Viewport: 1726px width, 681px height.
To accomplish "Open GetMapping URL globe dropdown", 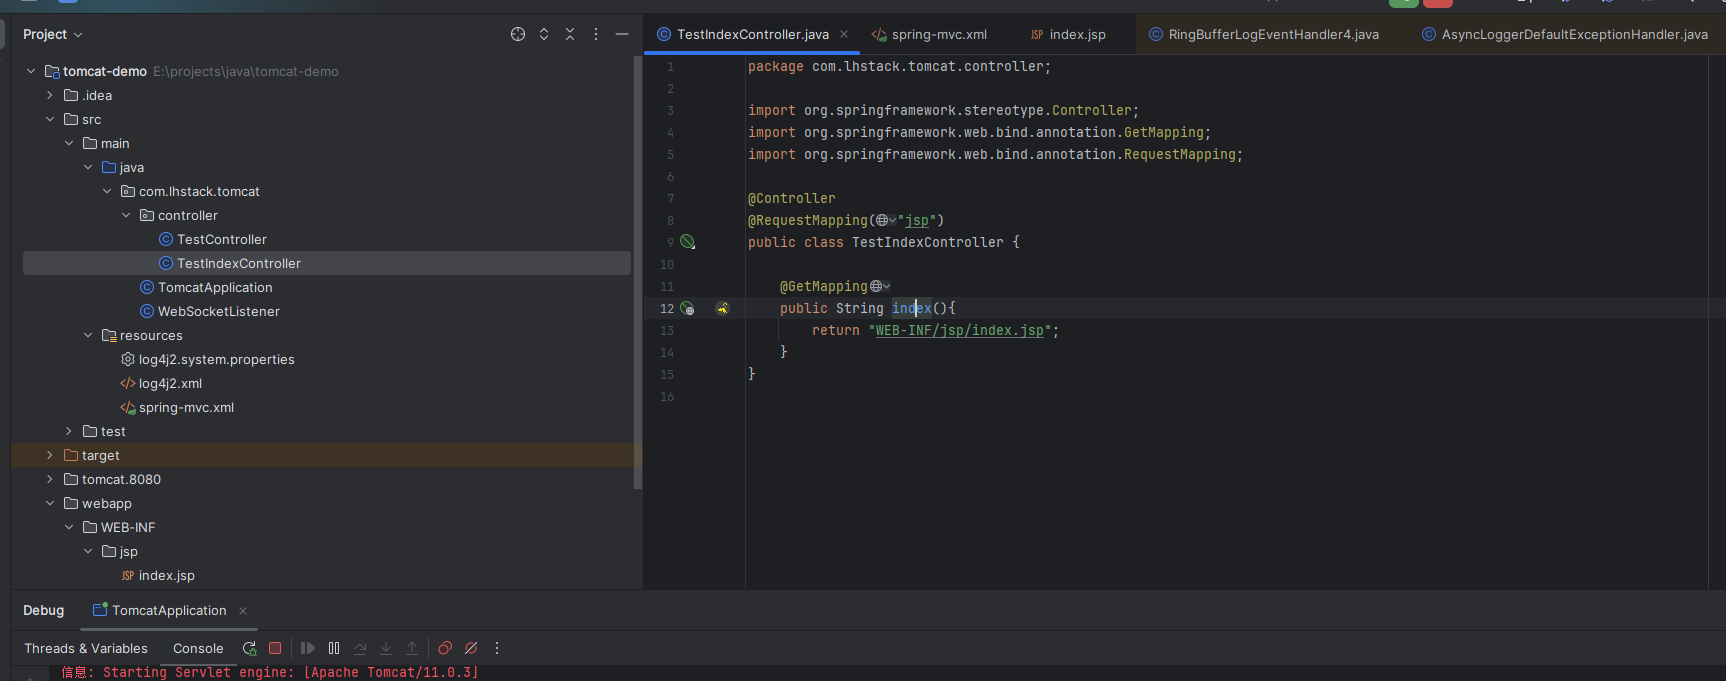I will pyautogui.click(x=880, y=287).
